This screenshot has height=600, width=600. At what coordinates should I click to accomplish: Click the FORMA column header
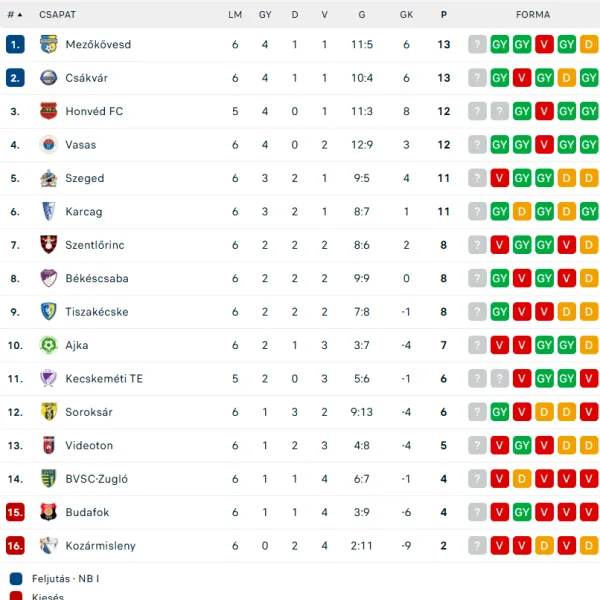point(533,15)
